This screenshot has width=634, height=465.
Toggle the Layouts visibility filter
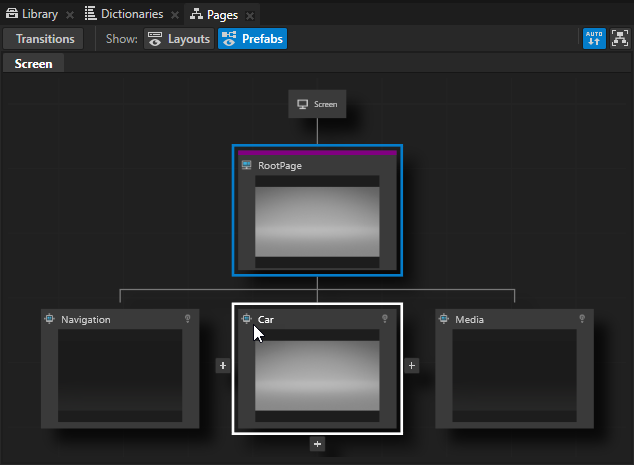click(x=178, y=39)
